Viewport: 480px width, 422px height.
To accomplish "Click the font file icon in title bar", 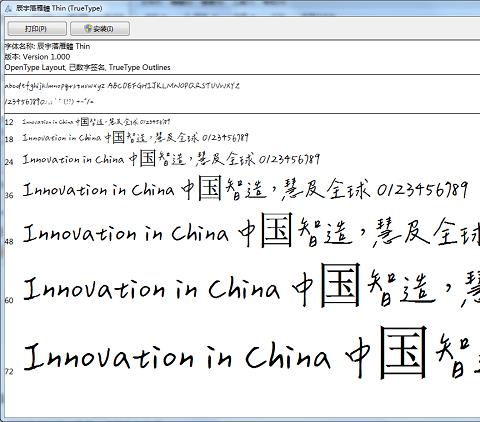I will 9,8.
